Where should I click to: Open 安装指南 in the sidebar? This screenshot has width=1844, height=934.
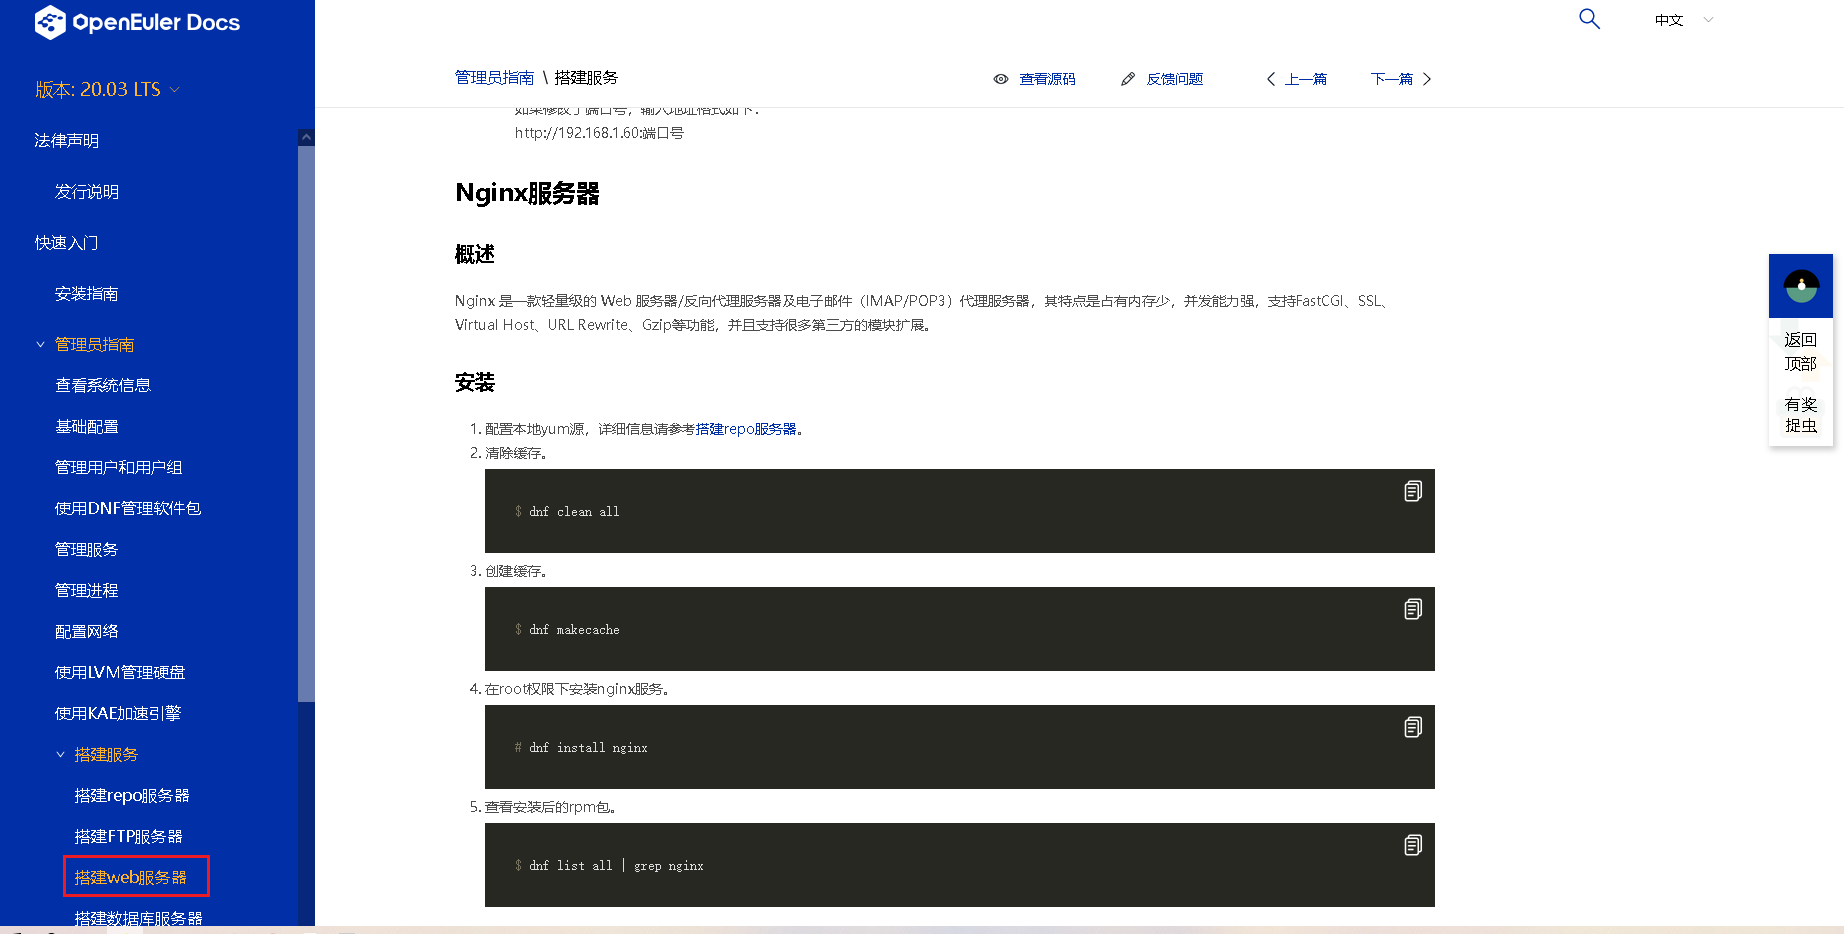87,294
